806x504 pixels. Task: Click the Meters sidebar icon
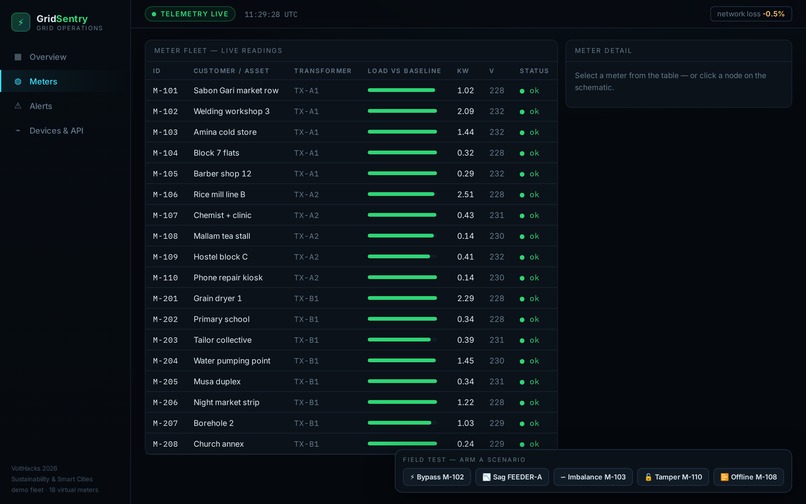click(18, 82)
